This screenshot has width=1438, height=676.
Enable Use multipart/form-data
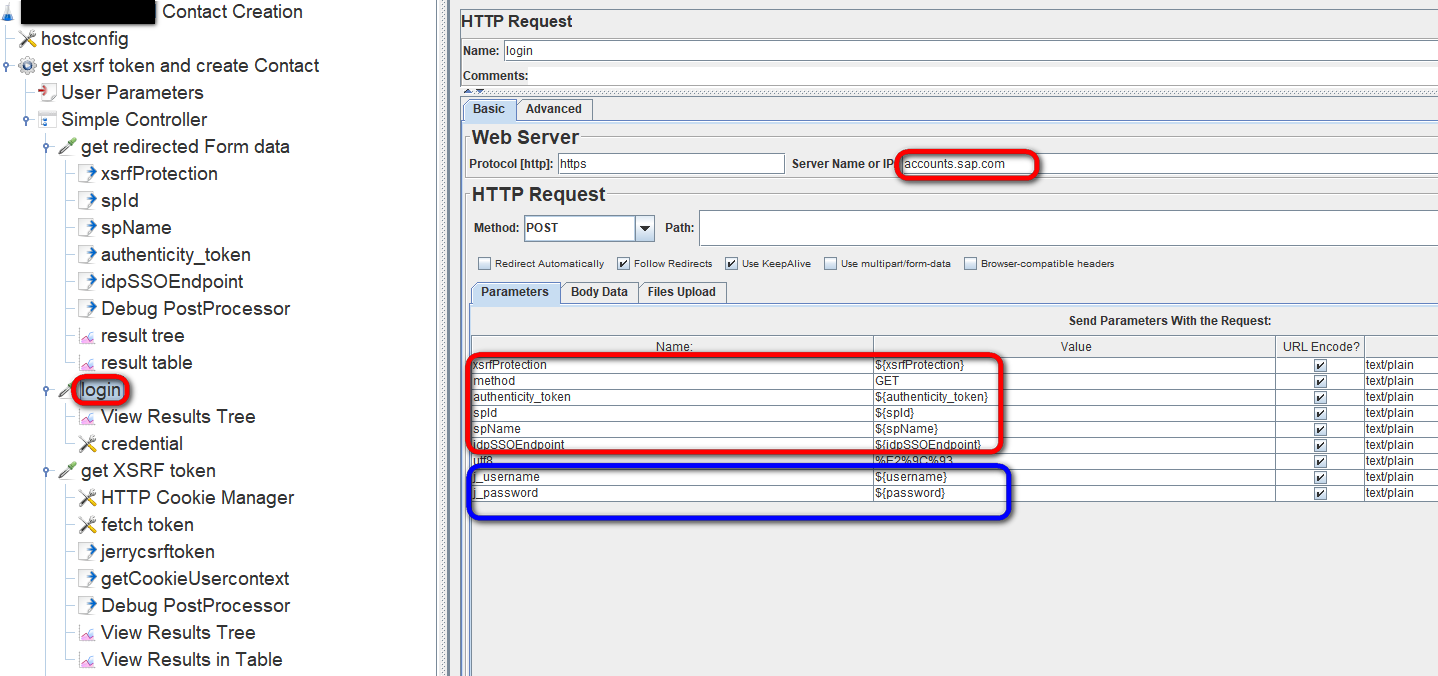(831, 264)
